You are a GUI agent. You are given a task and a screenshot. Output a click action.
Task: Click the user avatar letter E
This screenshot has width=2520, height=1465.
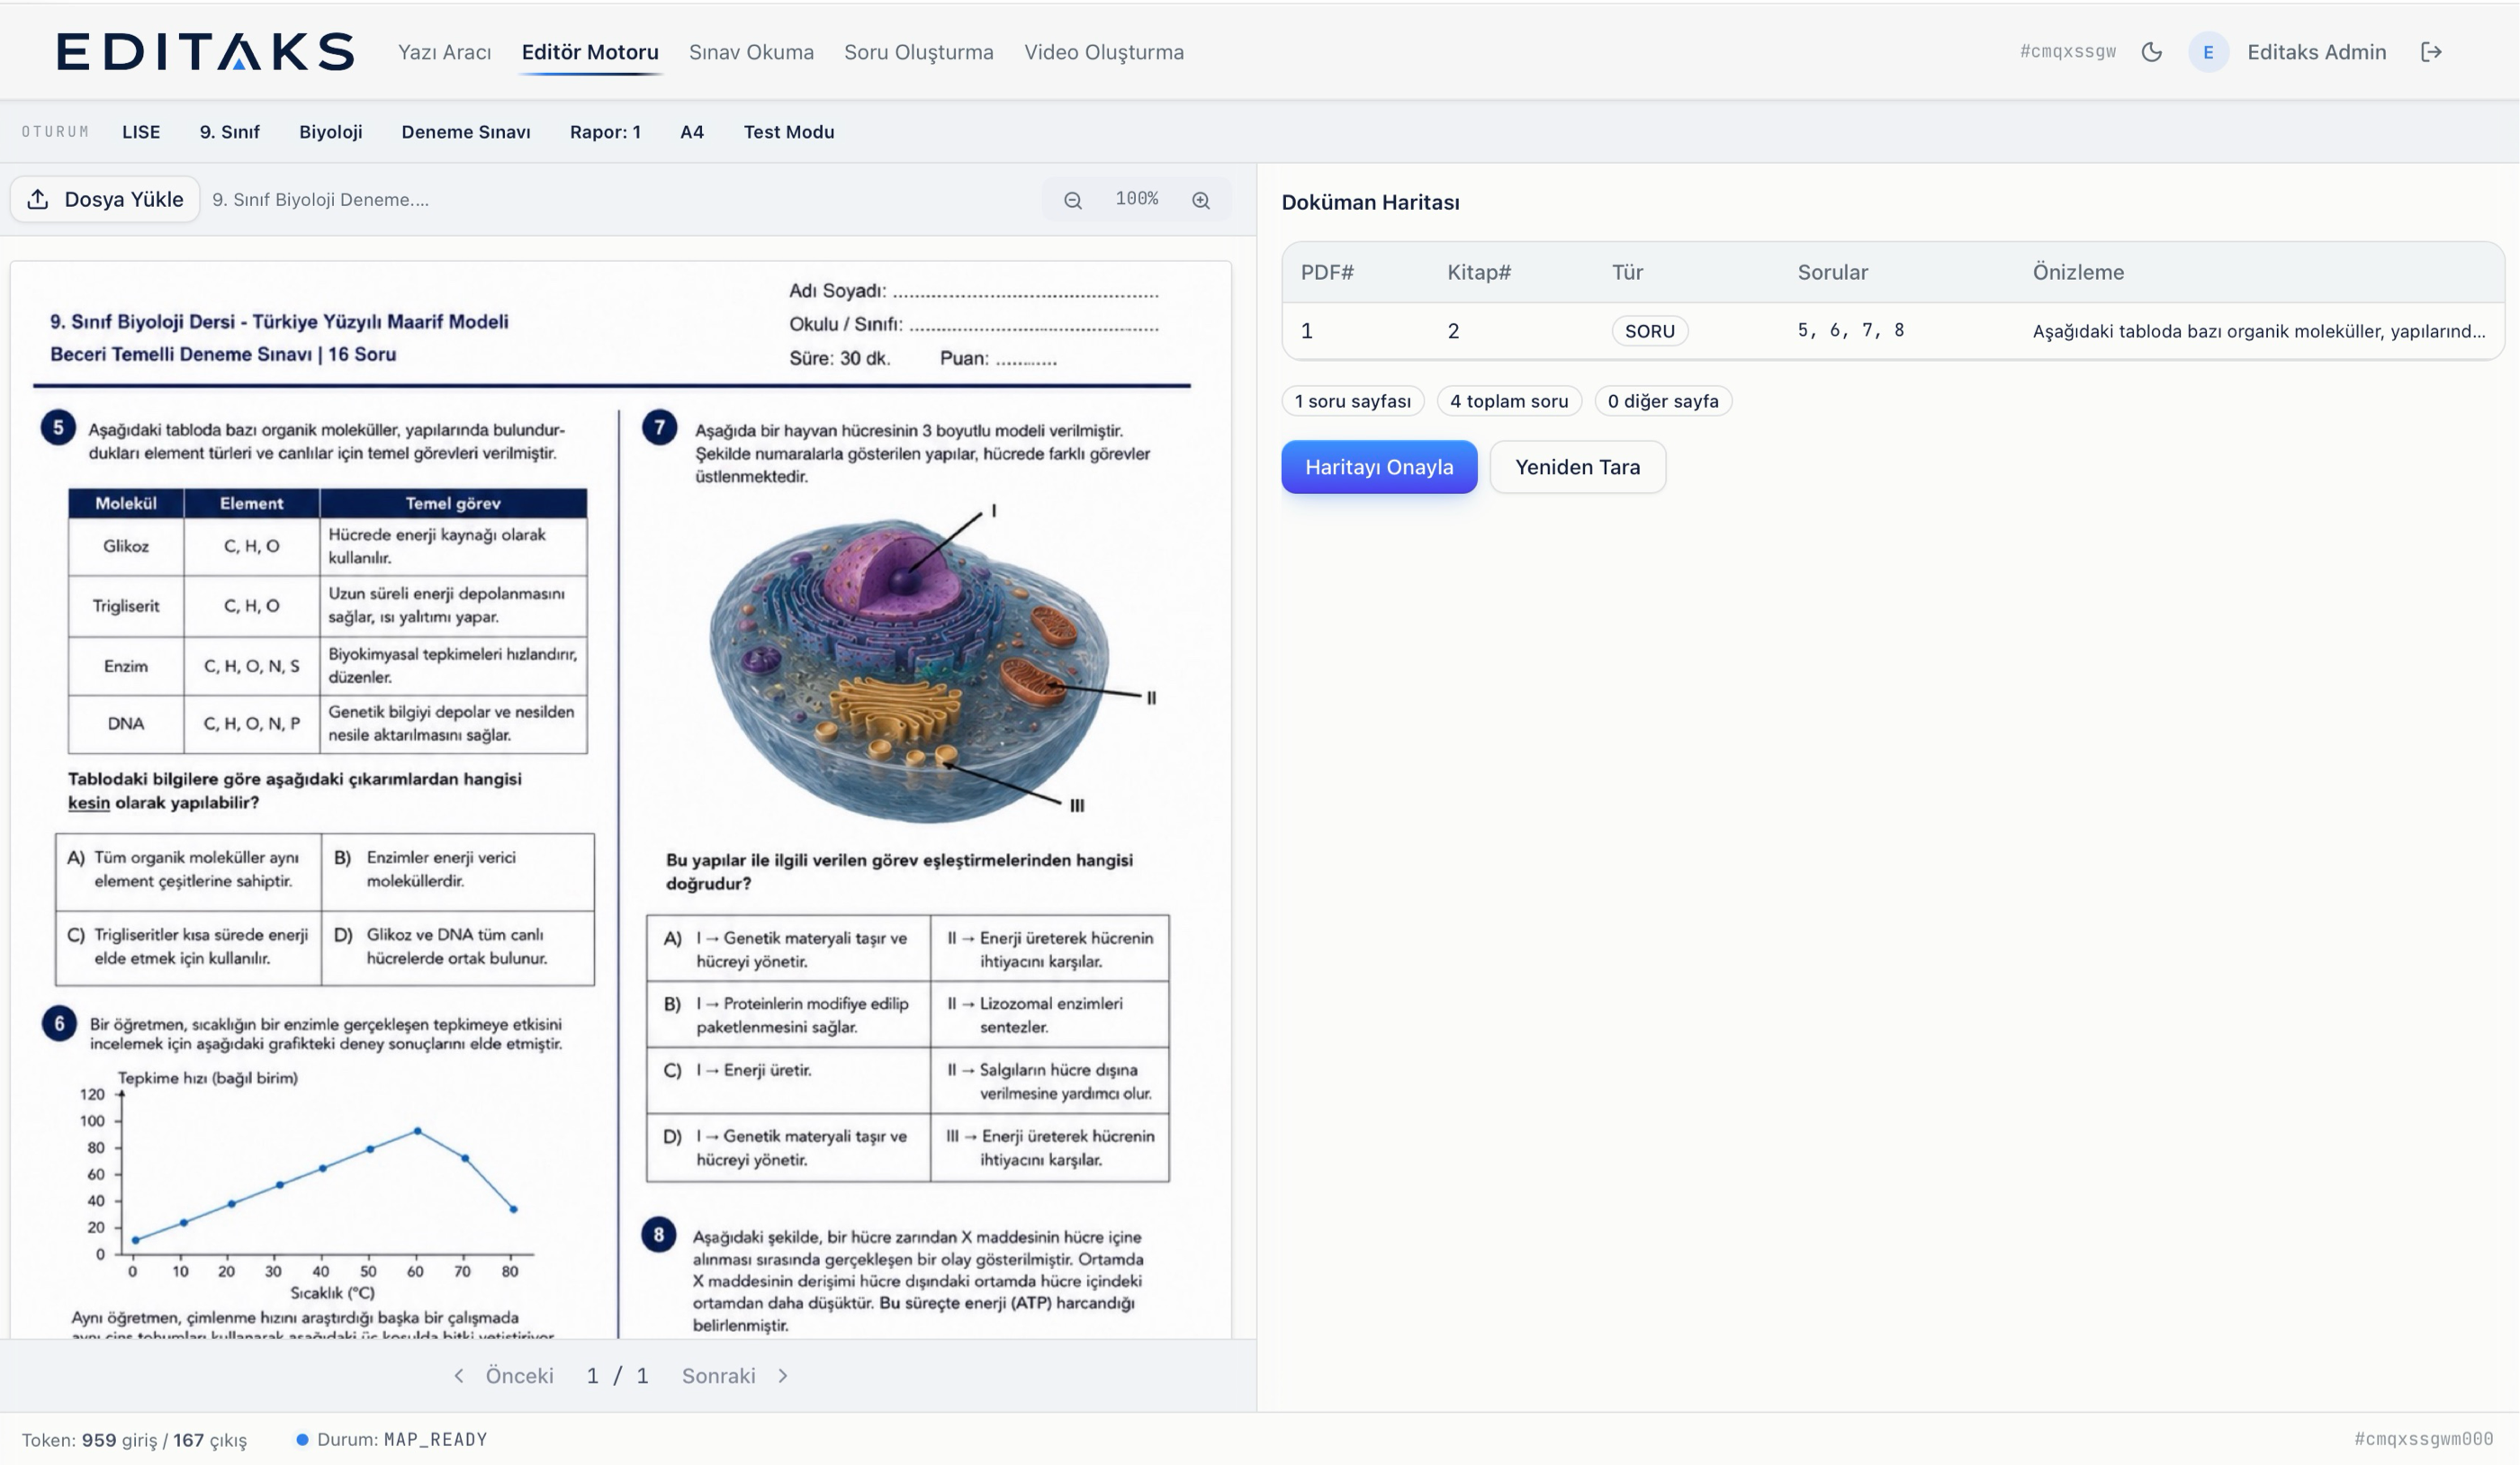click(2208, 52)
